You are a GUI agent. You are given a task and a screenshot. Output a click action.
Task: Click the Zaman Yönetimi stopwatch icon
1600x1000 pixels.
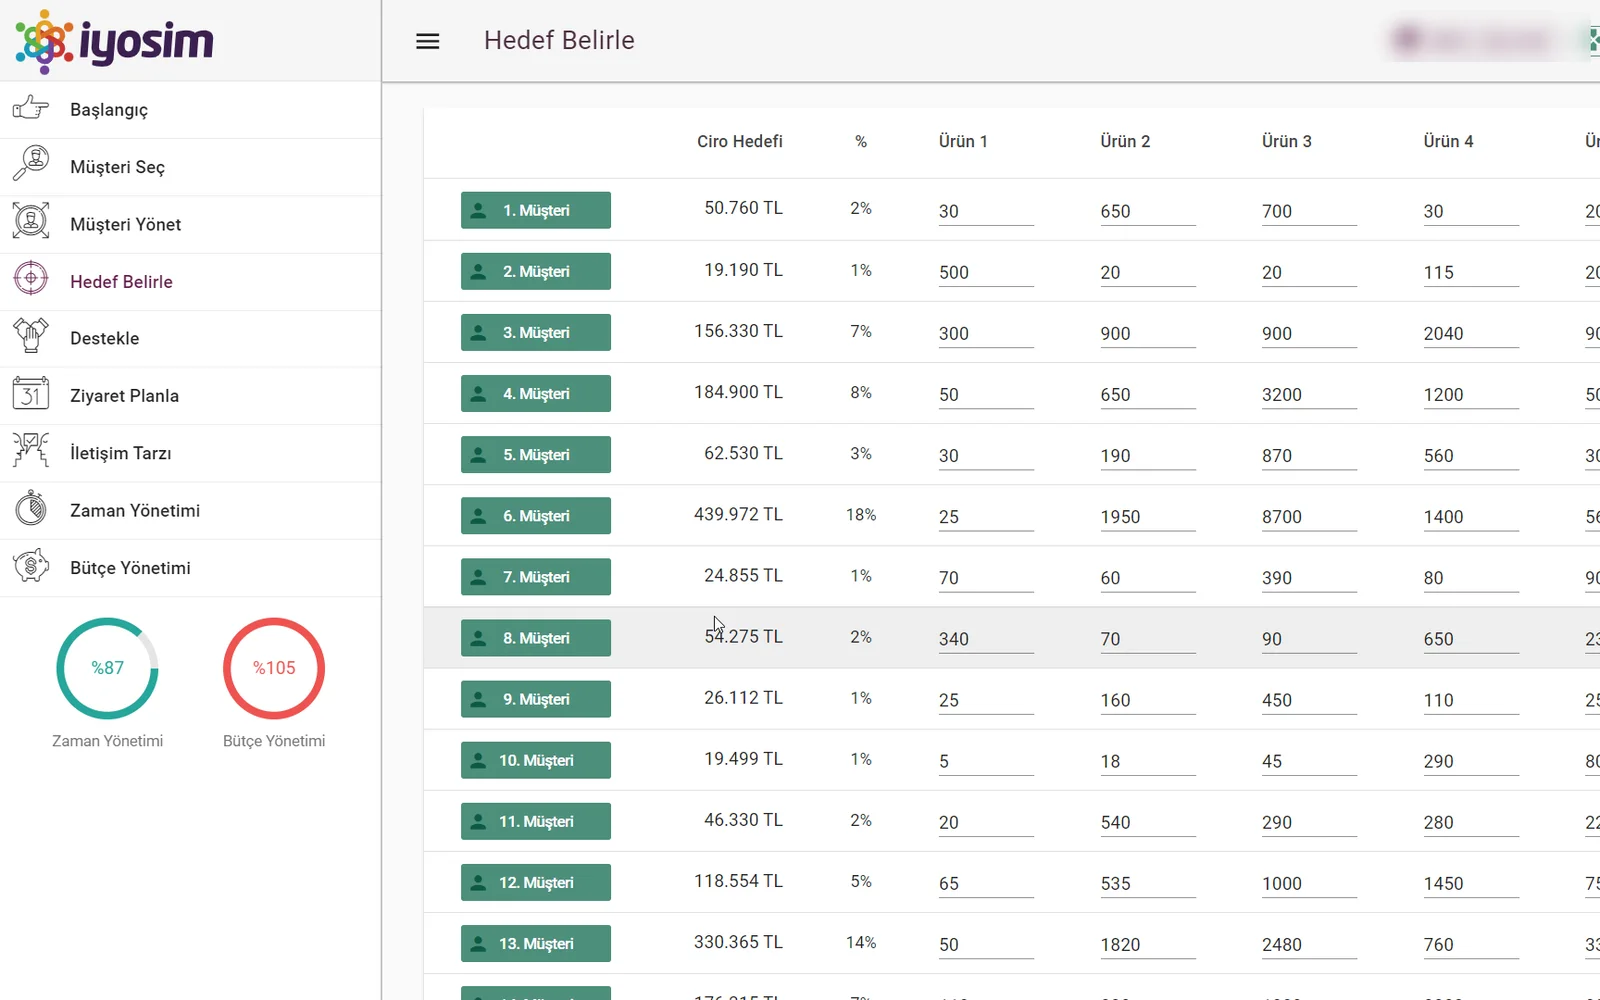(x=31, y=509)
